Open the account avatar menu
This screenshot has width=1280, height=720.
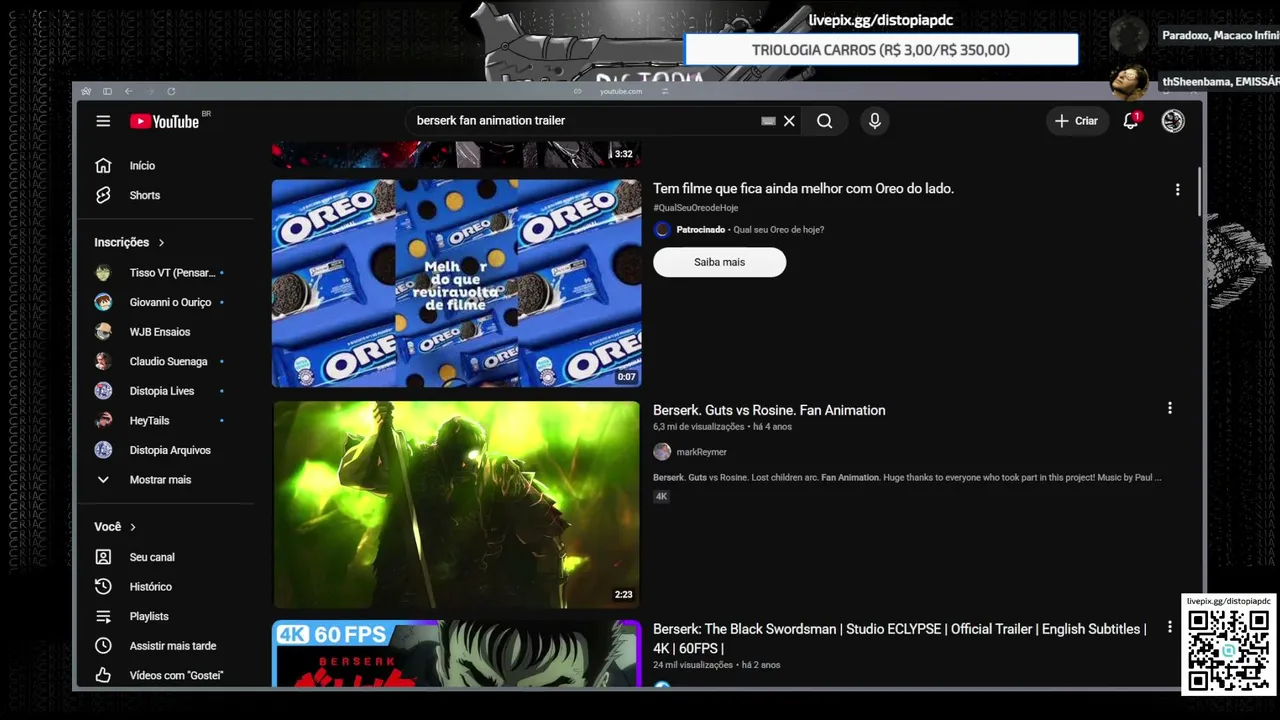coord(1173,121)
